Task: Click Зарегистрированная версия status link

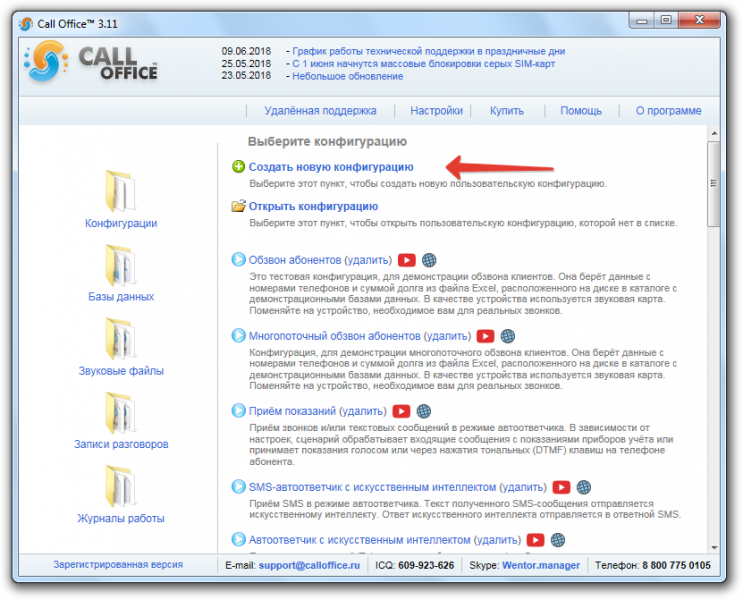Action: pos(118,564)
